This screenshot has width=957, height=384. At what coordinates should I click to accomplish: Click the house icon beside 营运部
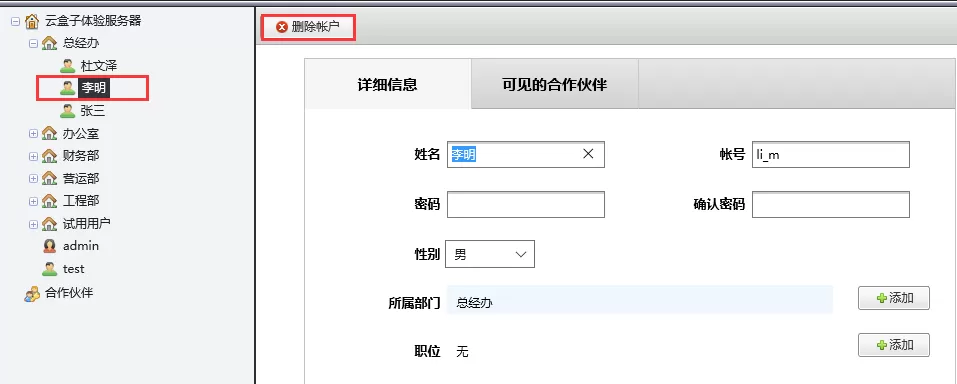(49, 178)
